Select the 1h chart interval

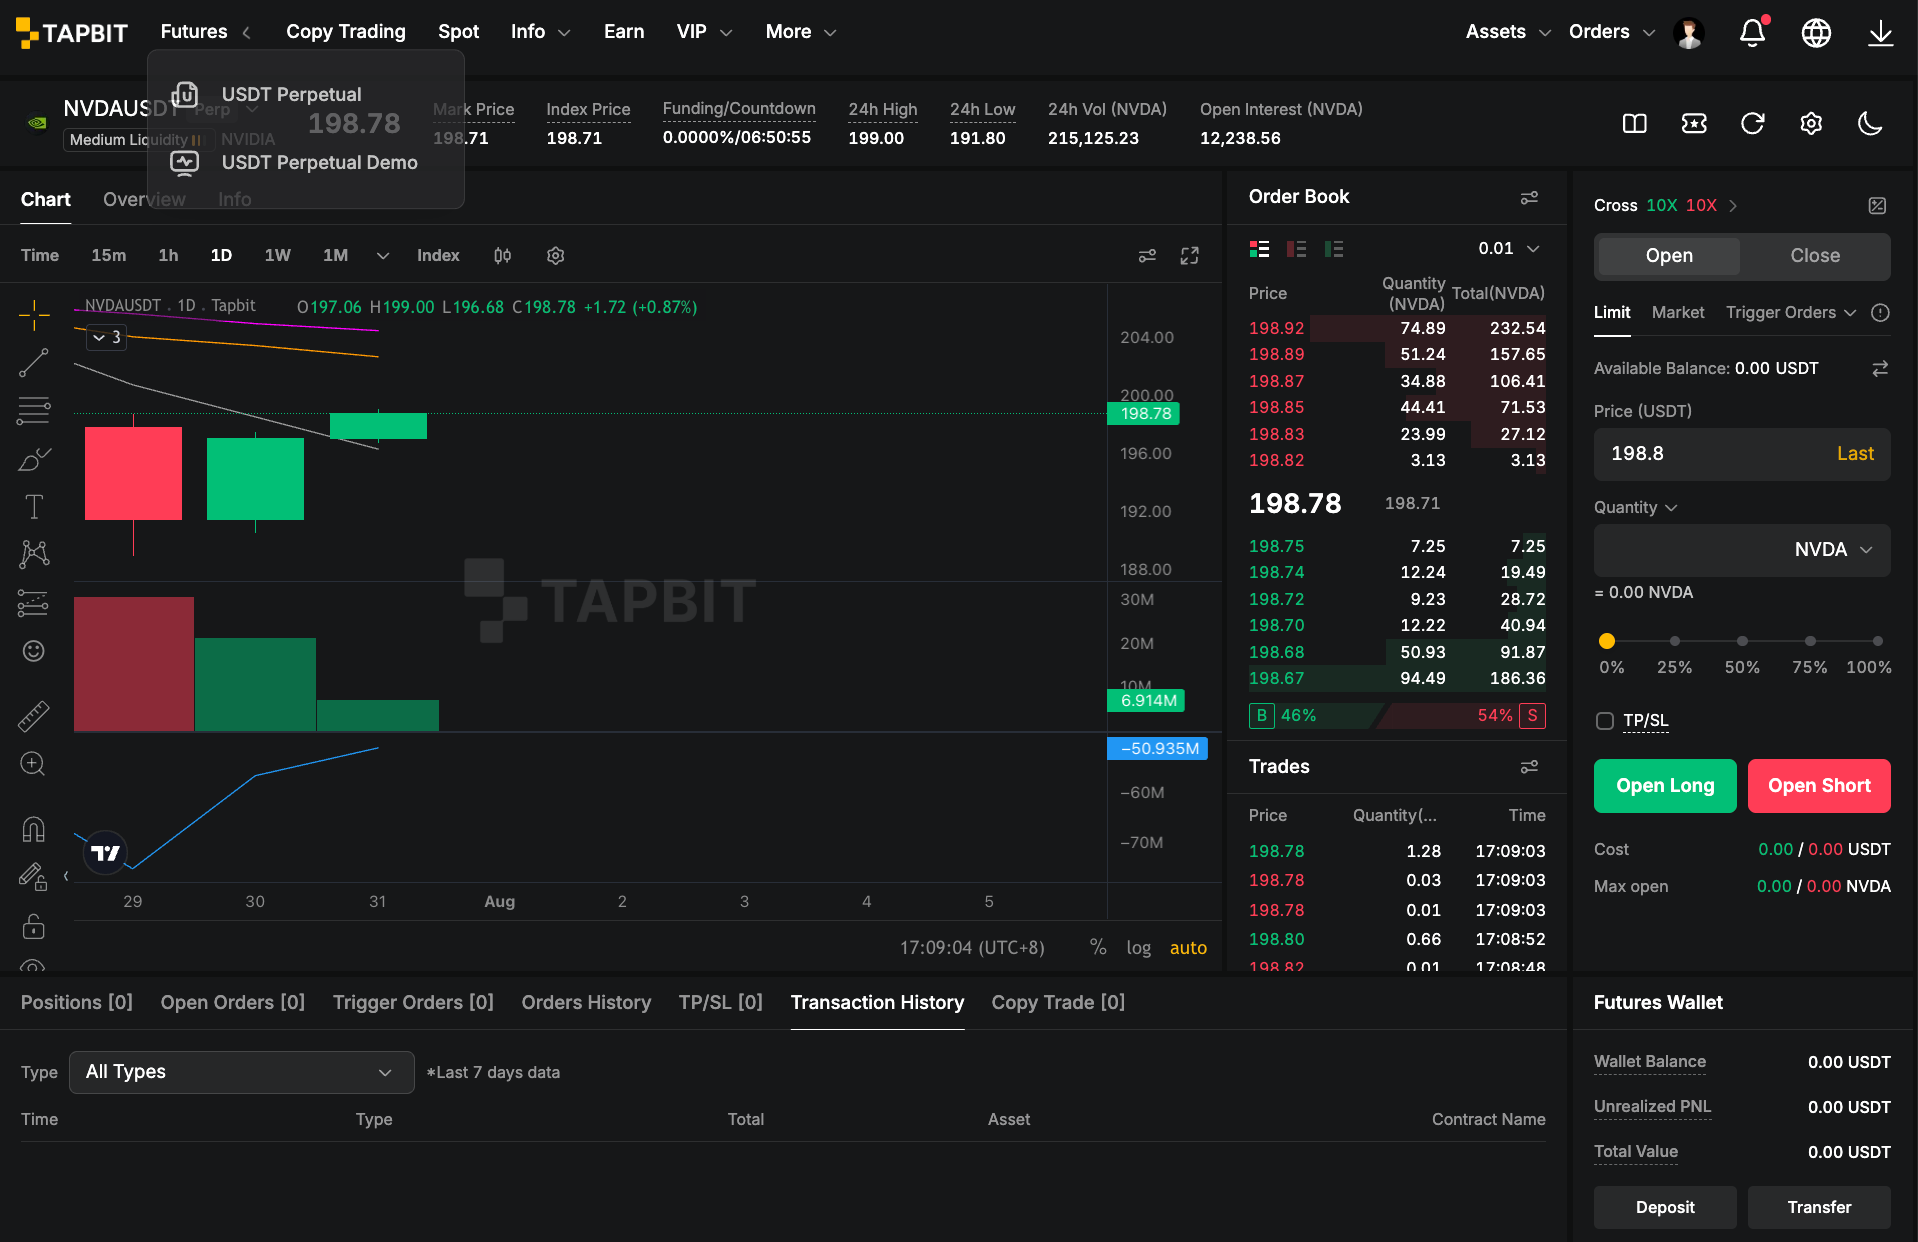click(168, 256)
